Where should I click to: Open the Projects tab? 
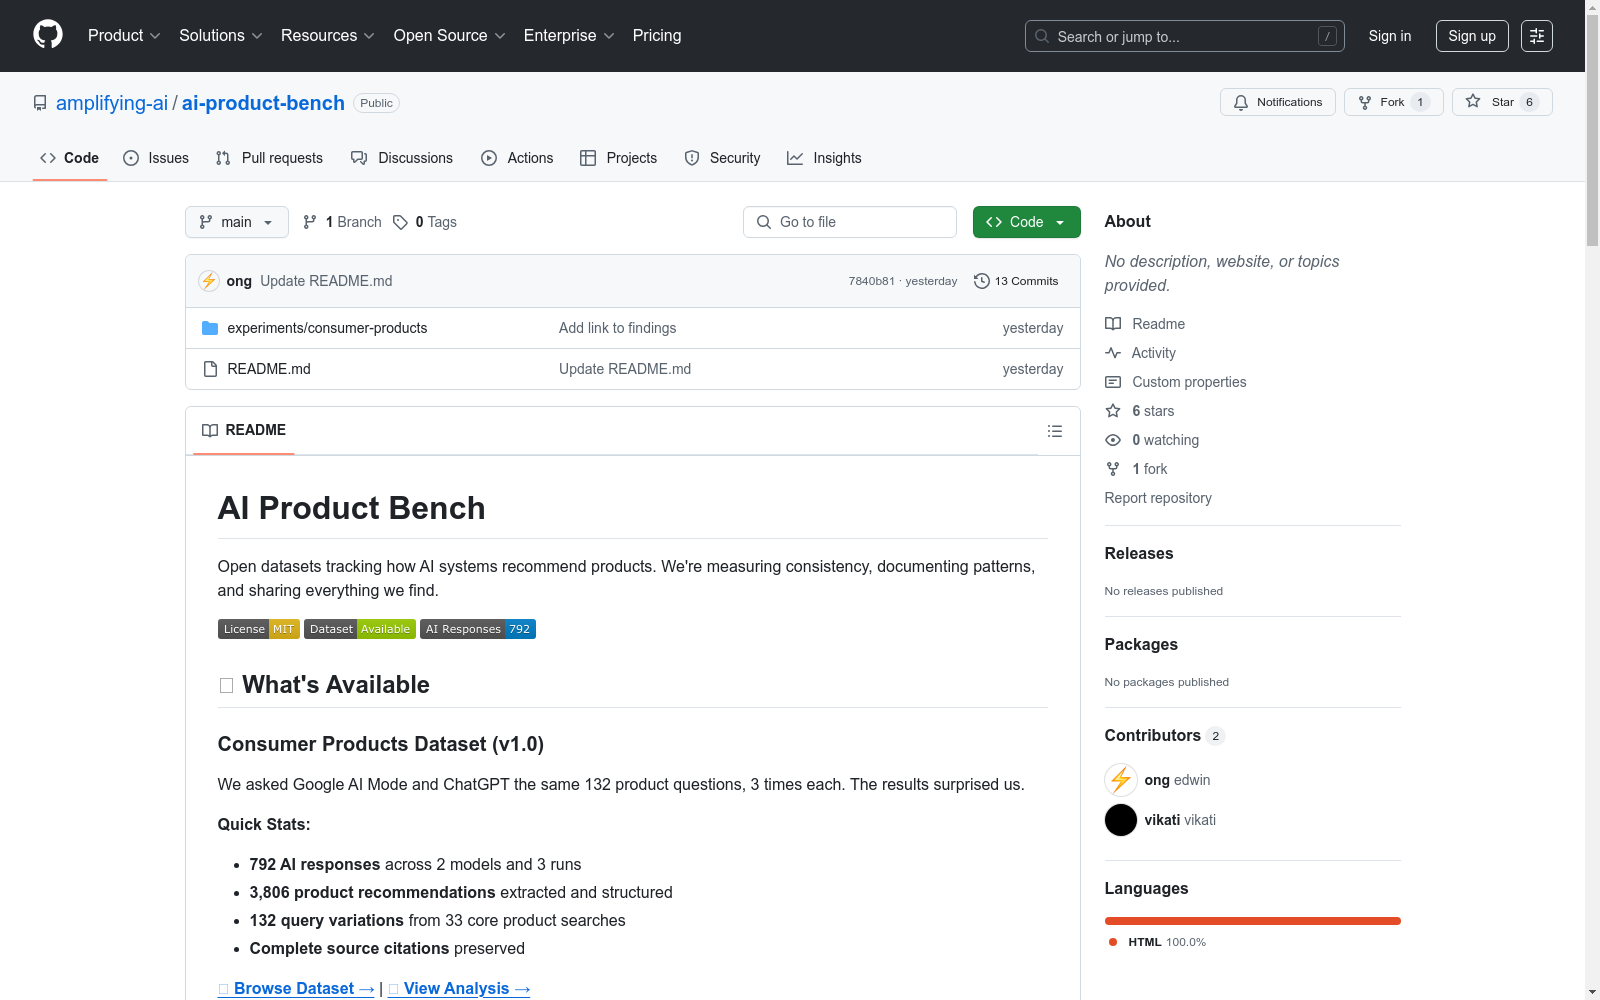click(619, 158)
